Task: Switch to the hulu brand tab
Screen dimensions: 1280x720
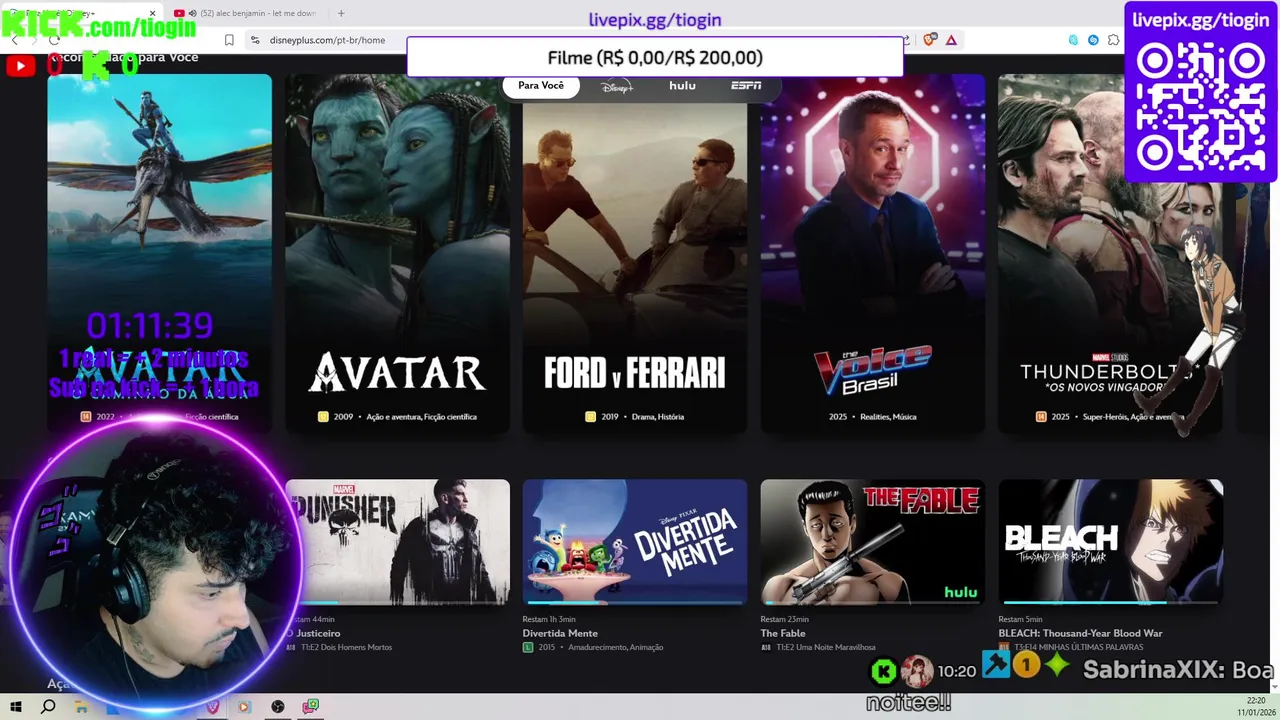Action: tap(682, 86)
